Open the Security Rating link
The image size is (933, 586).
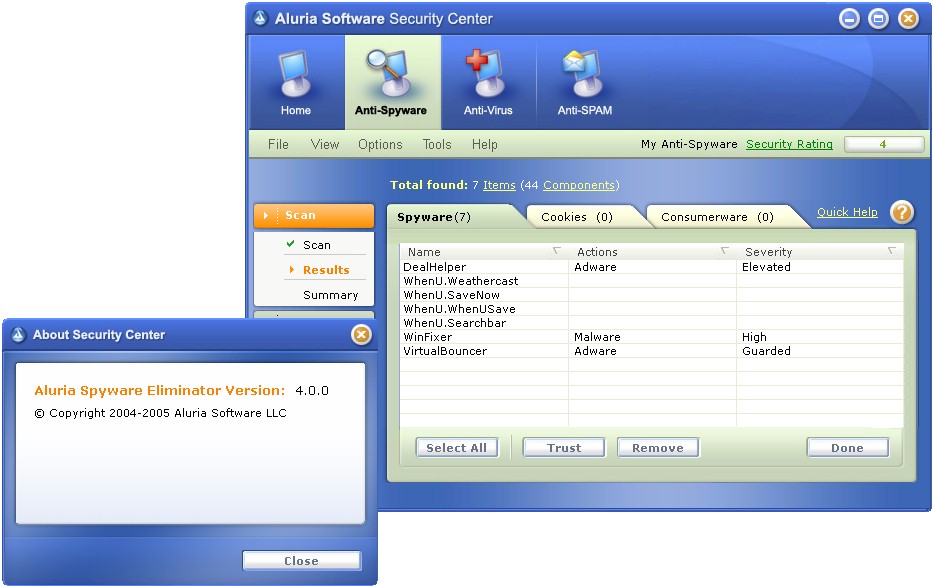(x=790, y=144)
